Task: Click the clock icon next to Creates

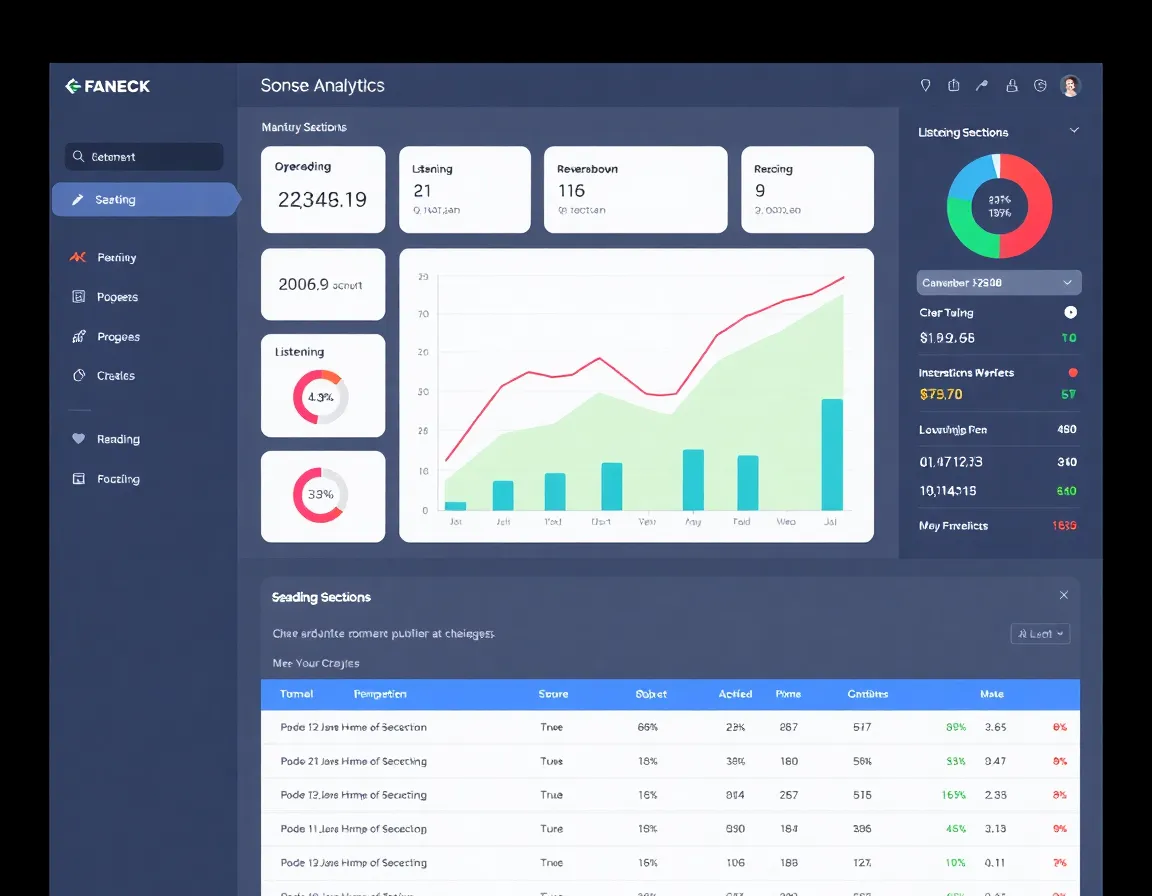Action: pyautogui.click(x=78, y=375)
